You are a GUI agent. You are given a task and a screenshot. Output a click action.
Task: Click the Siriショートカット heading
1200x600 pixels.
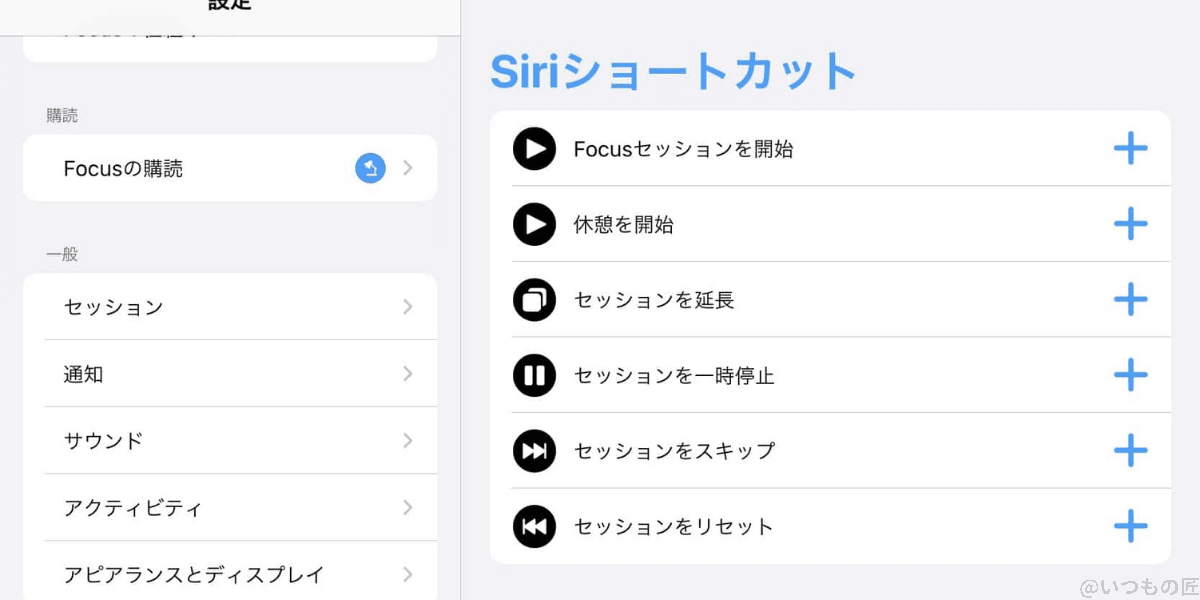pos(671,69)
